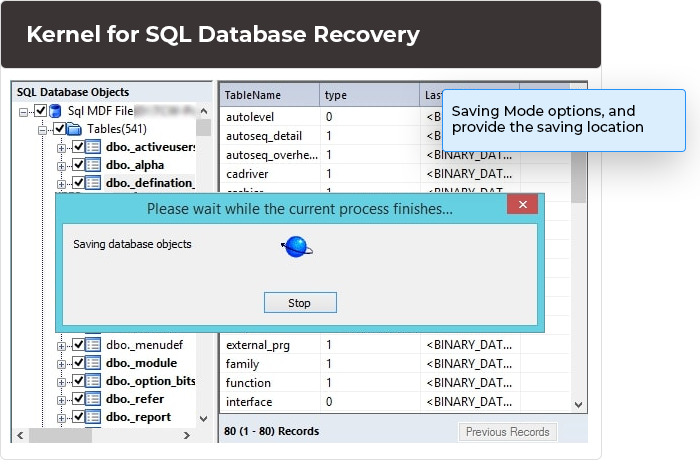
Task: Close the please wait dialog
Action: 522,208
